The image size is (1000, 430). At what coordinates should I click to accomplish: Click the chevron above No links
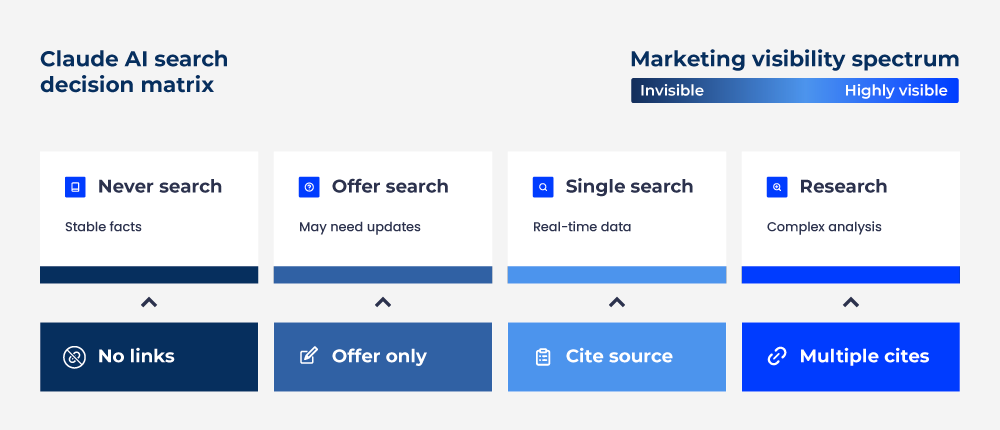[149, 302]
